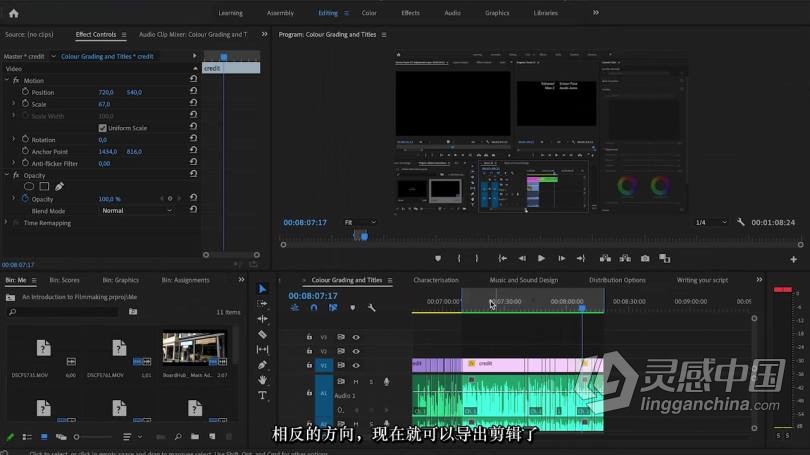Open the Characterisation sequence tab
This screenshot has width=810, height=455.
435,280
